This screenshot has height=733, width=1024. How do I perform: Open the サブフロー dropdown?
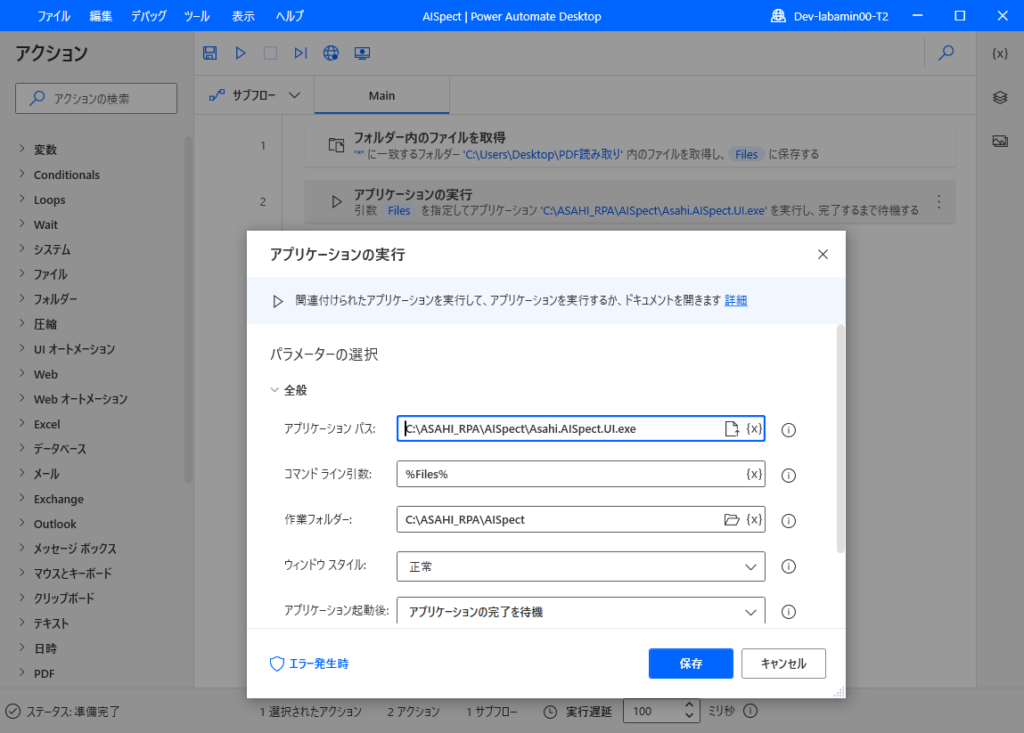click(255, 95)
